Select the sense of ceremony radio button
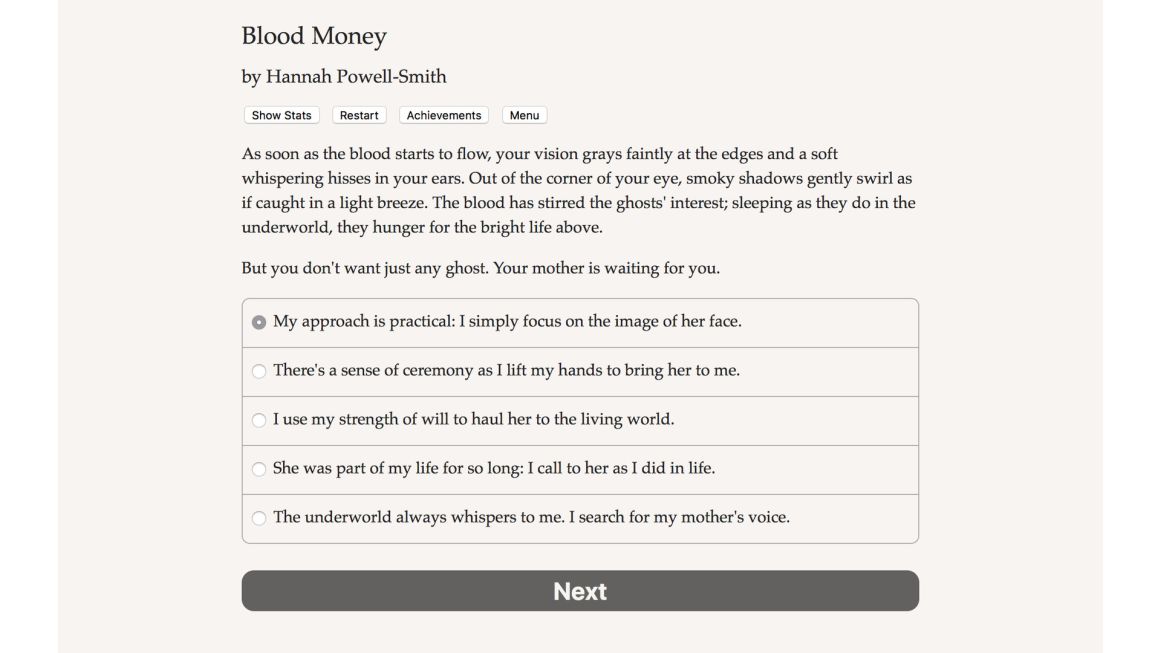The width and height of the screenshot is (1160, 653). coord(259,371)
